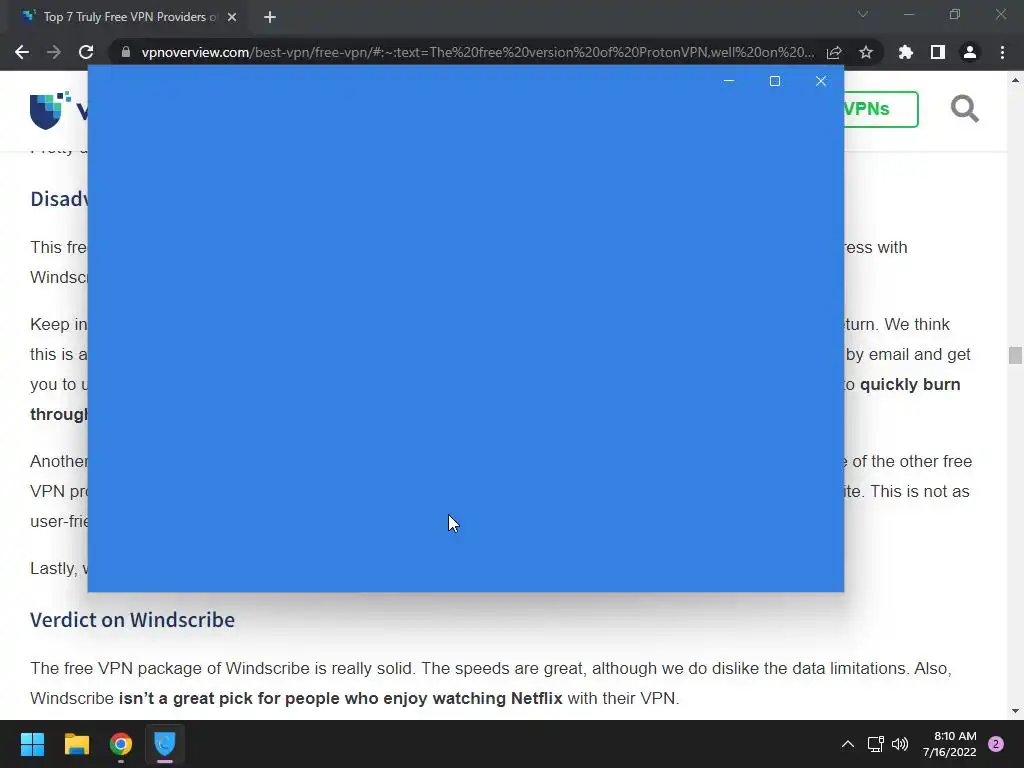Image resolution: width=1024 pixels, height=768 pixels.
Task: View site information lock icon
Action: [x=126, y=52]
